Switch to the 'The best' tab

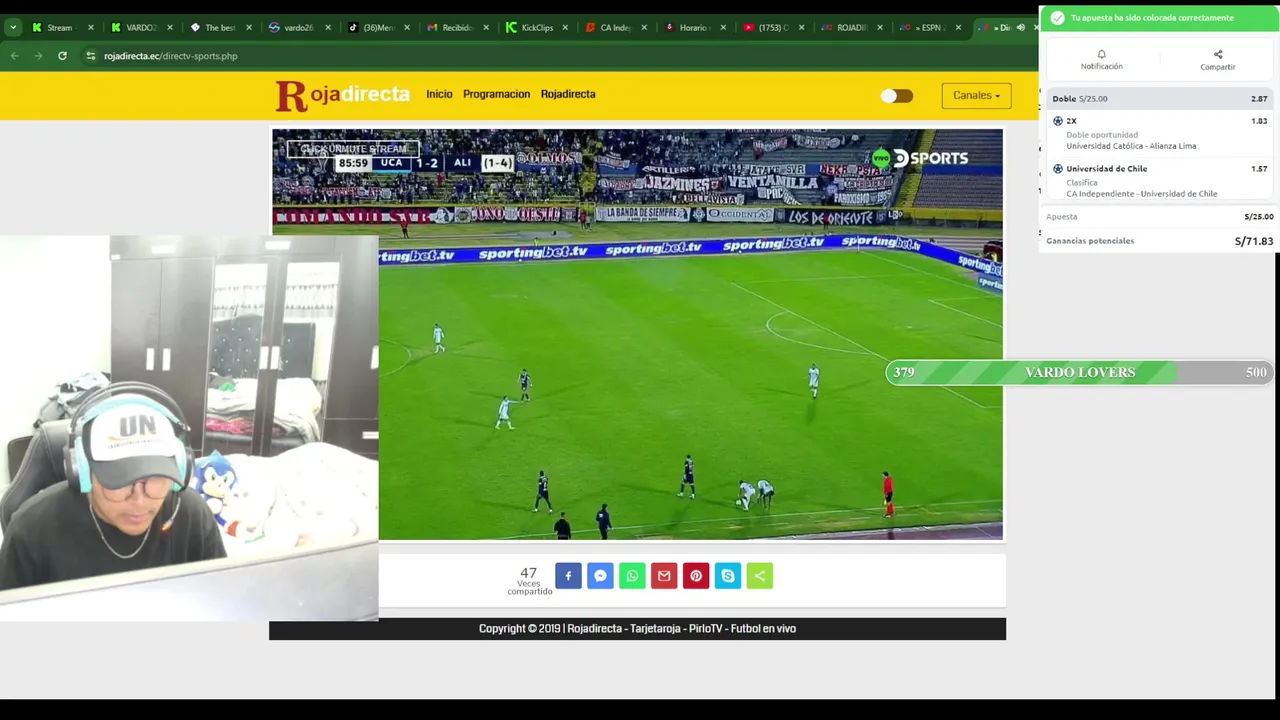click(219, 28)
